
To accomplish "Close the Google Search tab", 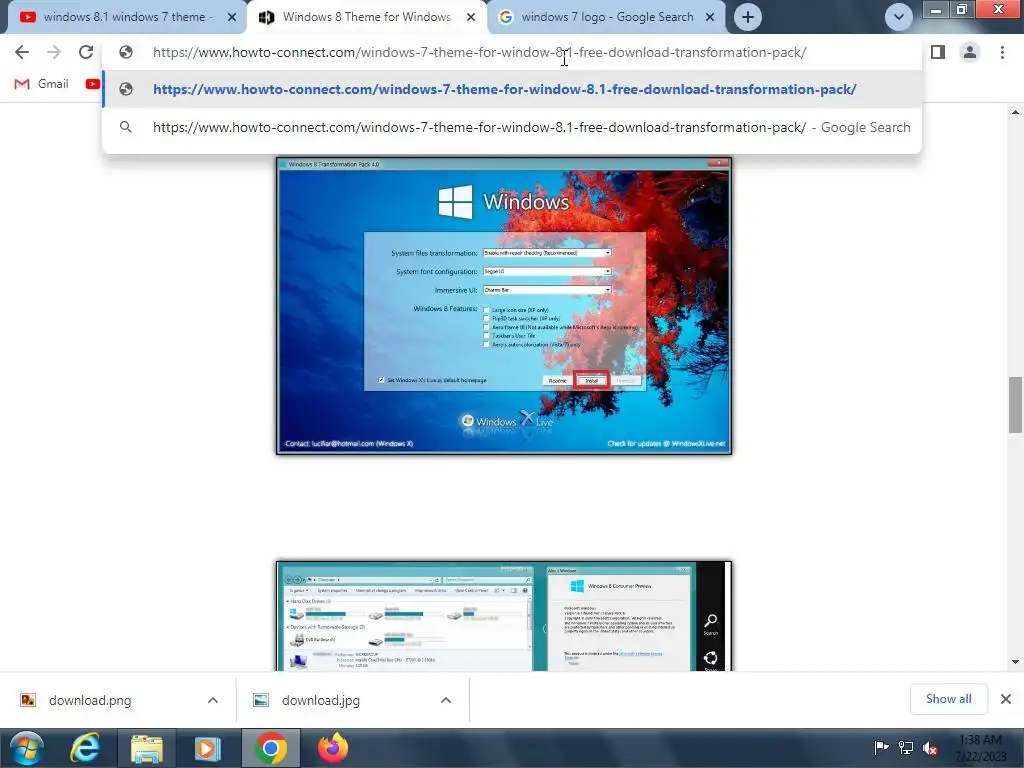I will pyautogui.click(x=711, y=18).
